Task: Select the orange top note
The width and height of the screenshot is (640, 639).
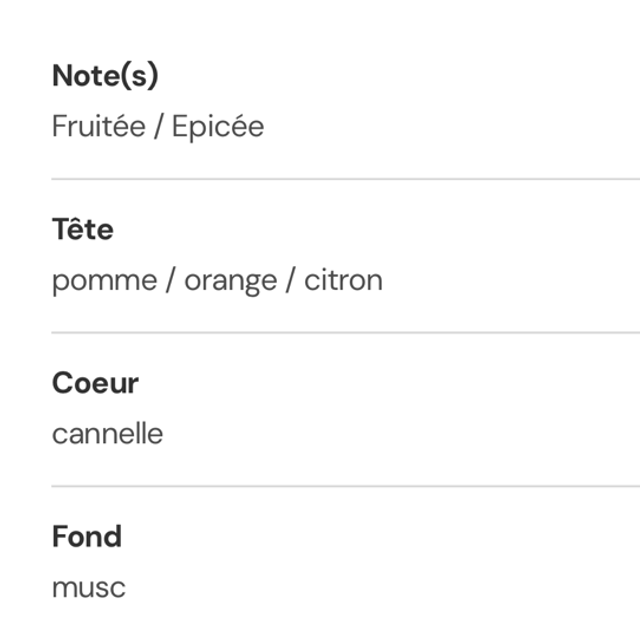Action: [x=230, y=281]
